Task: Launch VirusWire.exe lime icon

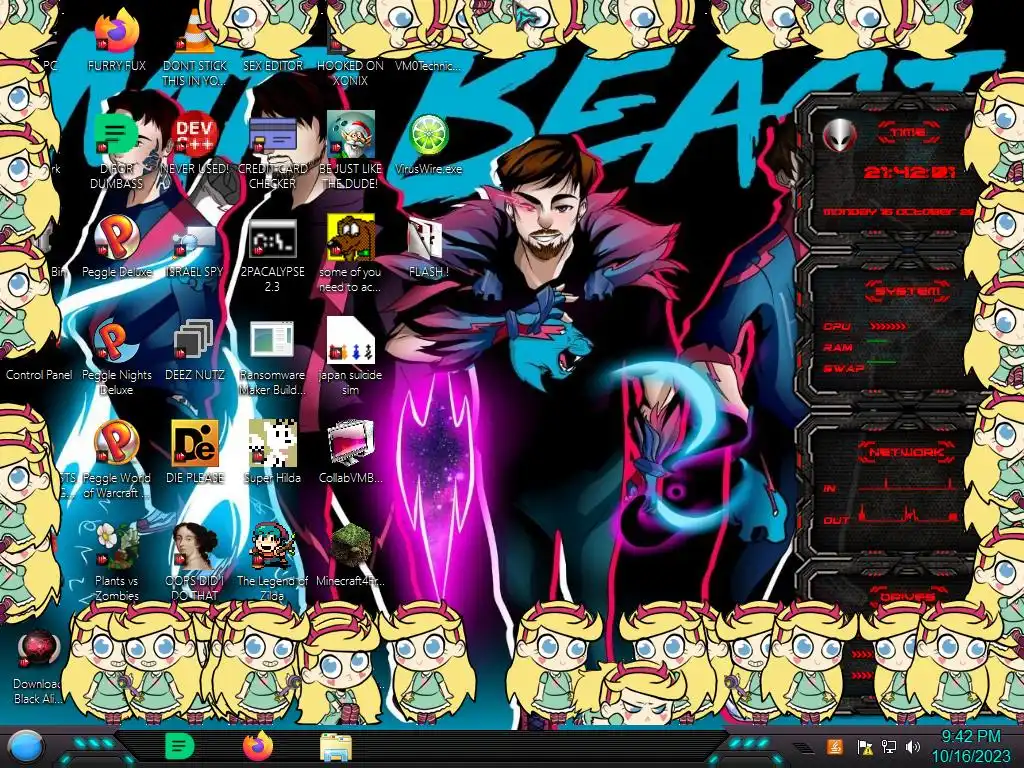Action: click(x=428, y=135)
